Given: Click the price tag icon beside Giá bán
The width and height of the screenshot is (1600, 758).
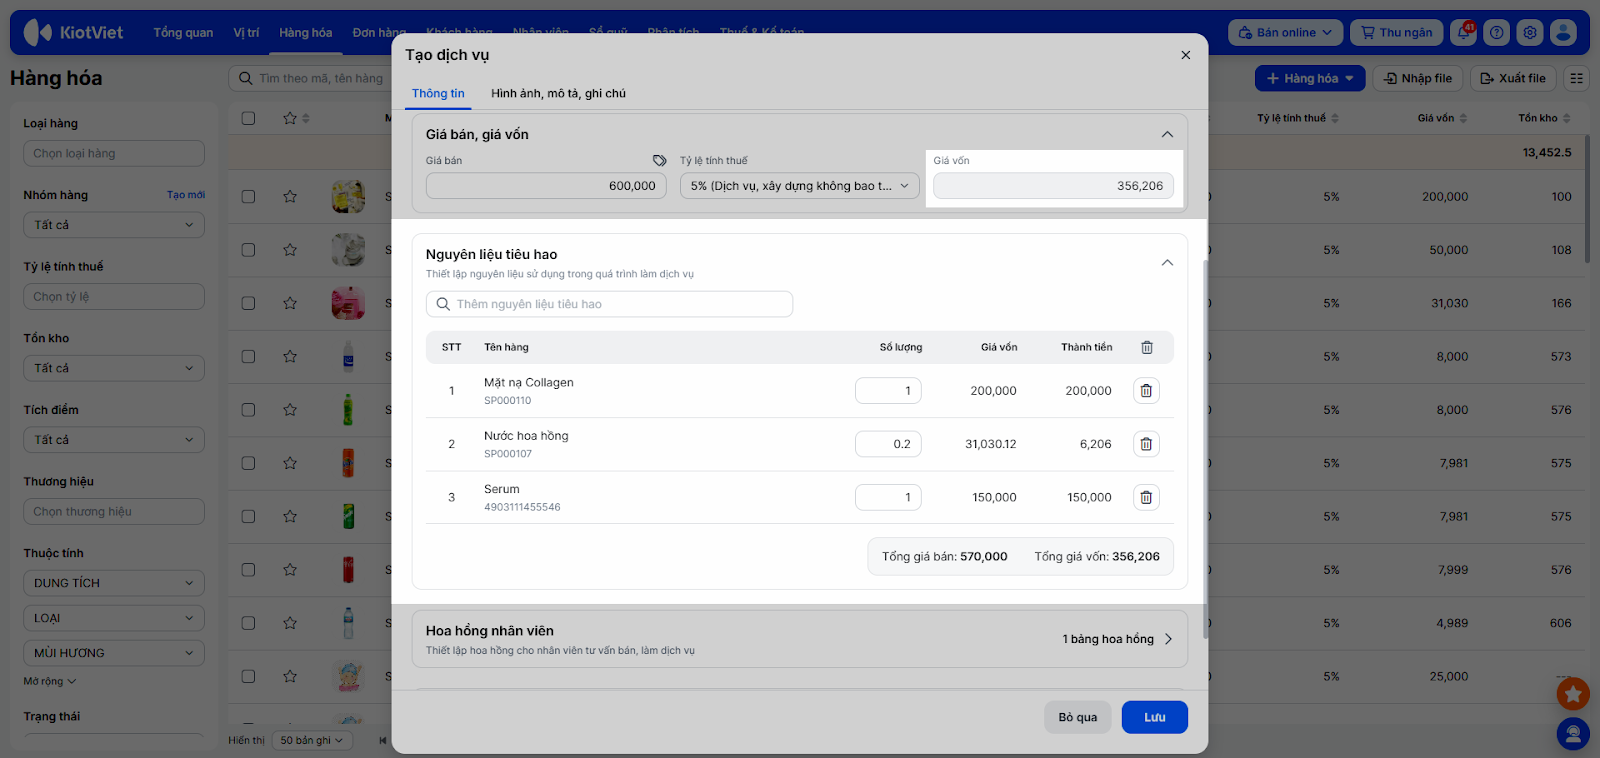Looking at the screenshot, I should pyautogui.click(x=659, y=160).
